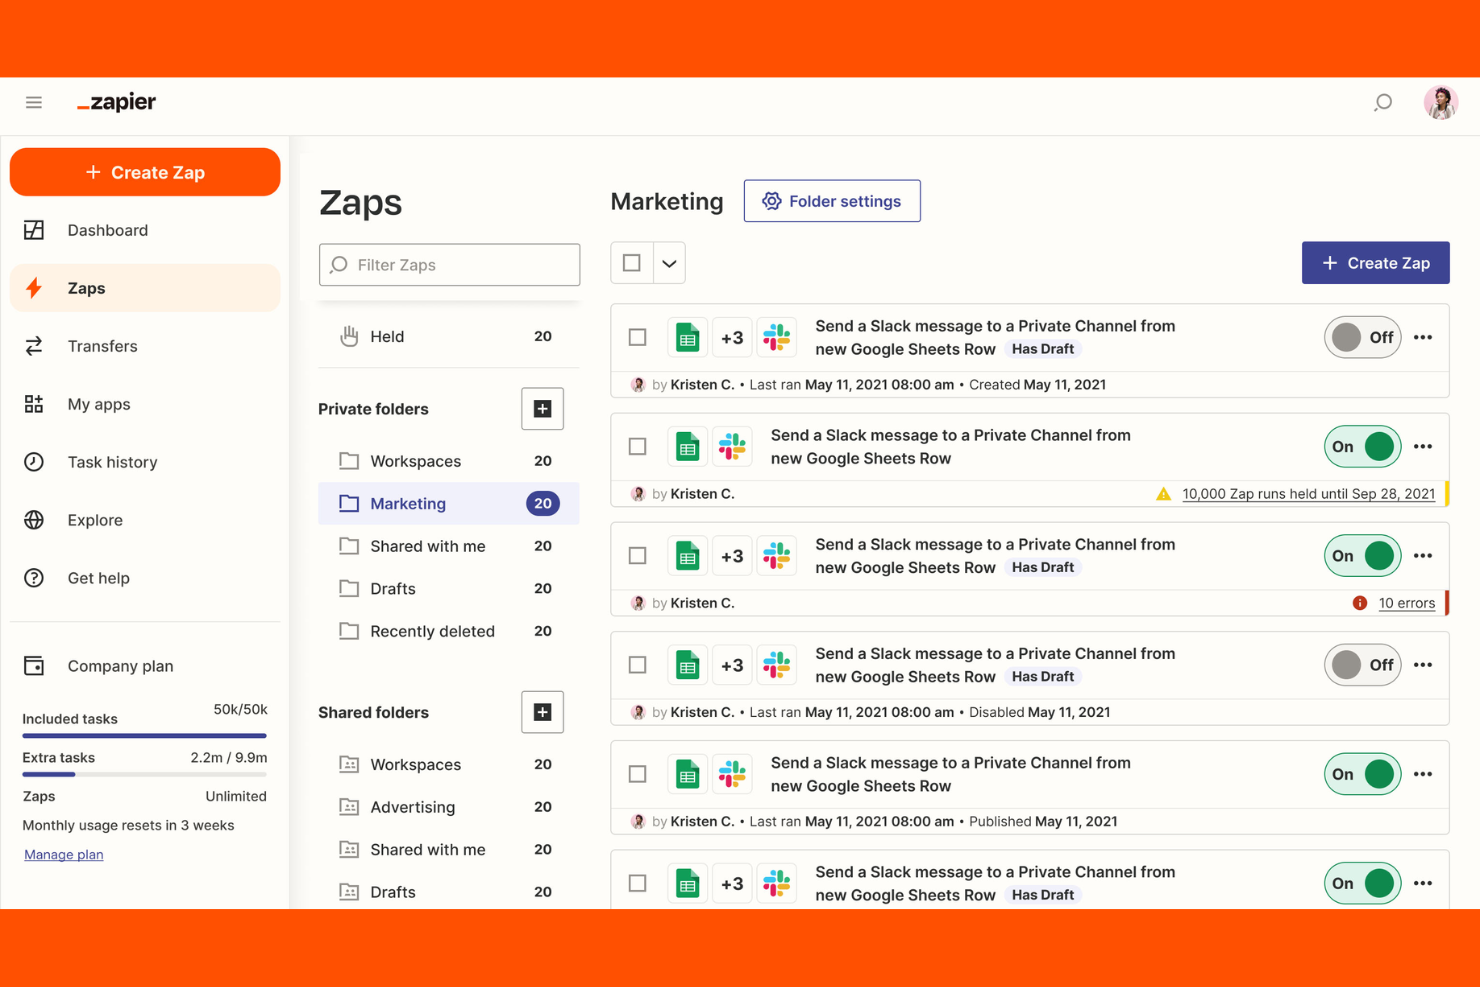Toggle the Zap published May 11, 2021
The image size is (1480, 987).
pyautogui.click(x=1362, y=774)
